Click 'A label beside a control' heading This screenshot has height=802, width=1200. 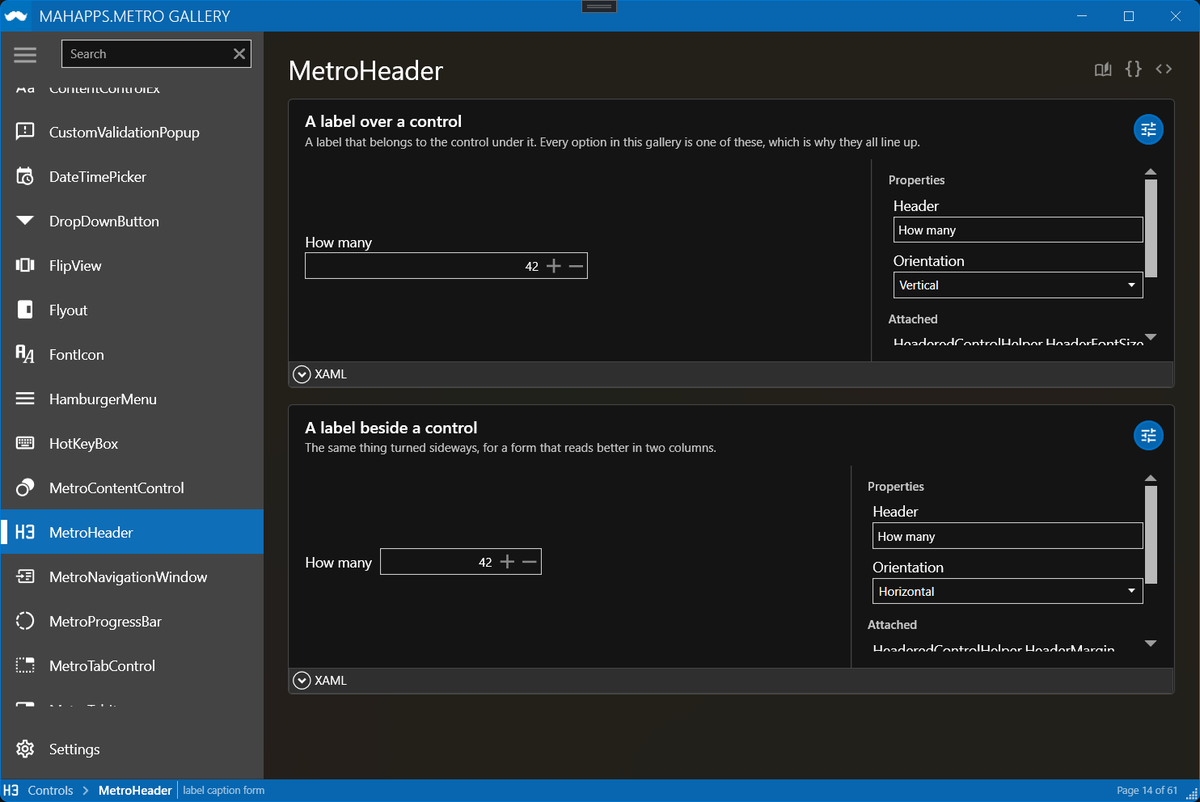pos(391,427)
